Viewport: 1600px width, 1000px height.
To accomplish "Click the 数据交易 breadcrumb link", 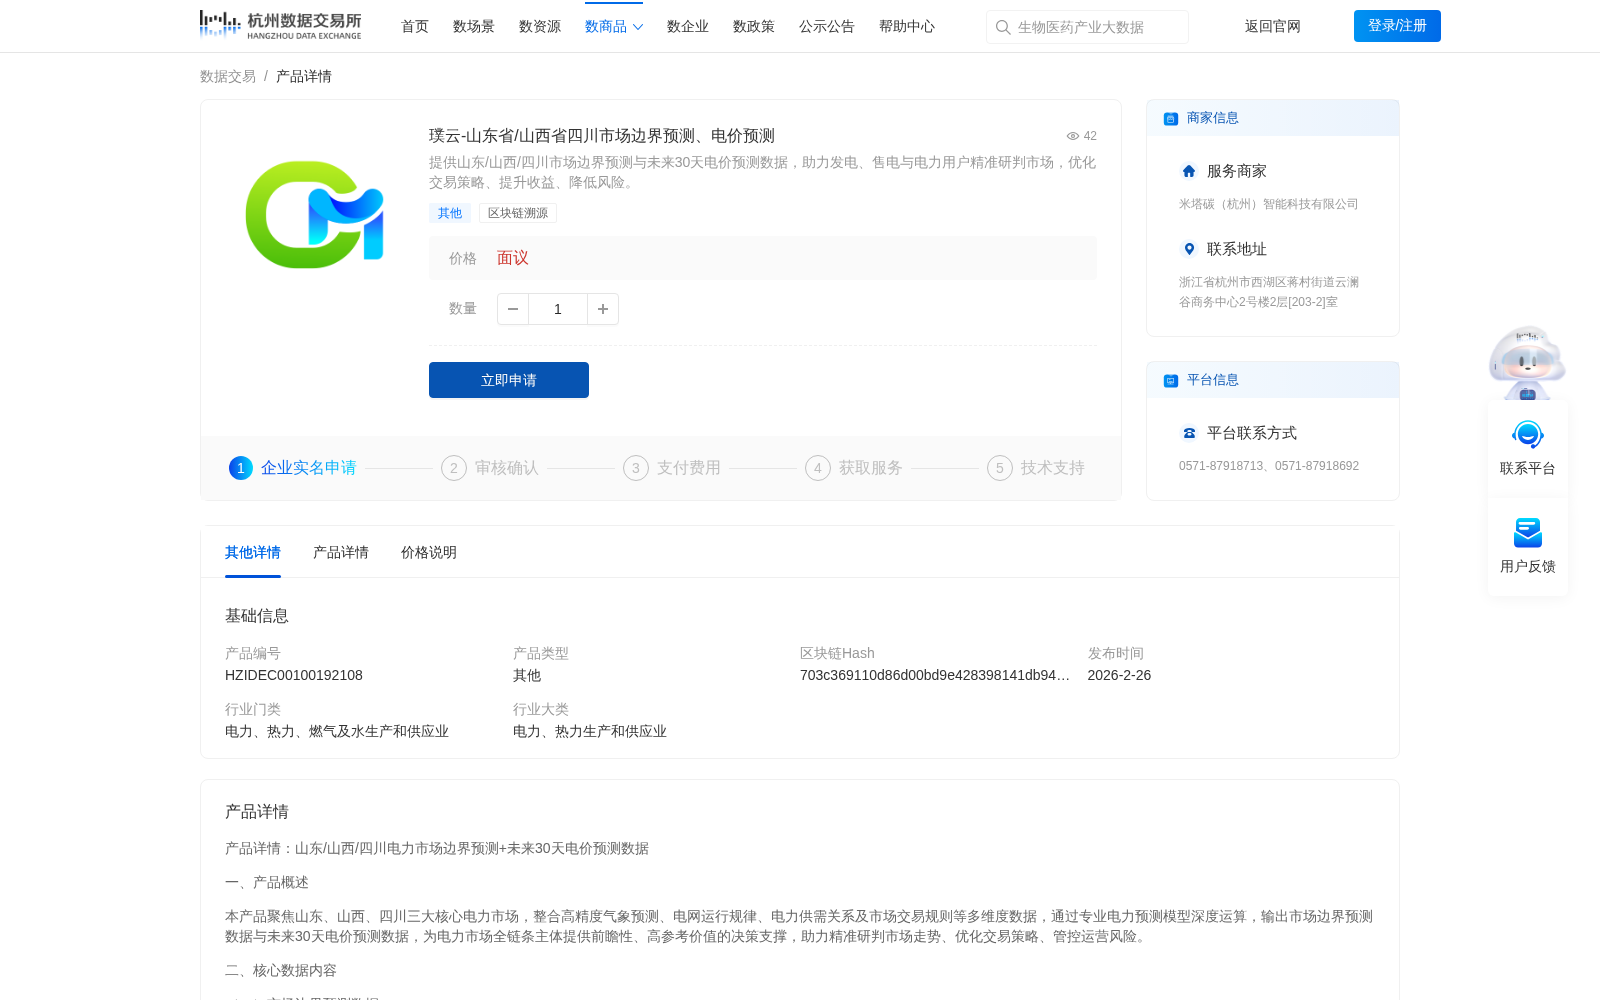I will [228, 77].
